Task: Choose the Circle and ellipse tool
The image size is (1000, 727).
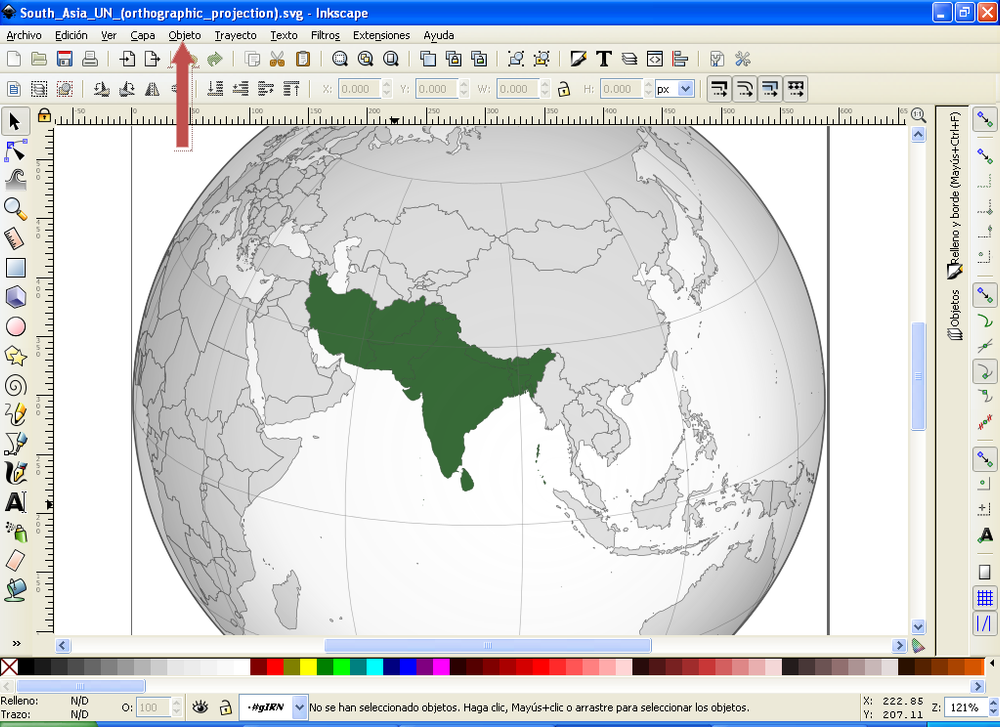Action: (16, 327)
